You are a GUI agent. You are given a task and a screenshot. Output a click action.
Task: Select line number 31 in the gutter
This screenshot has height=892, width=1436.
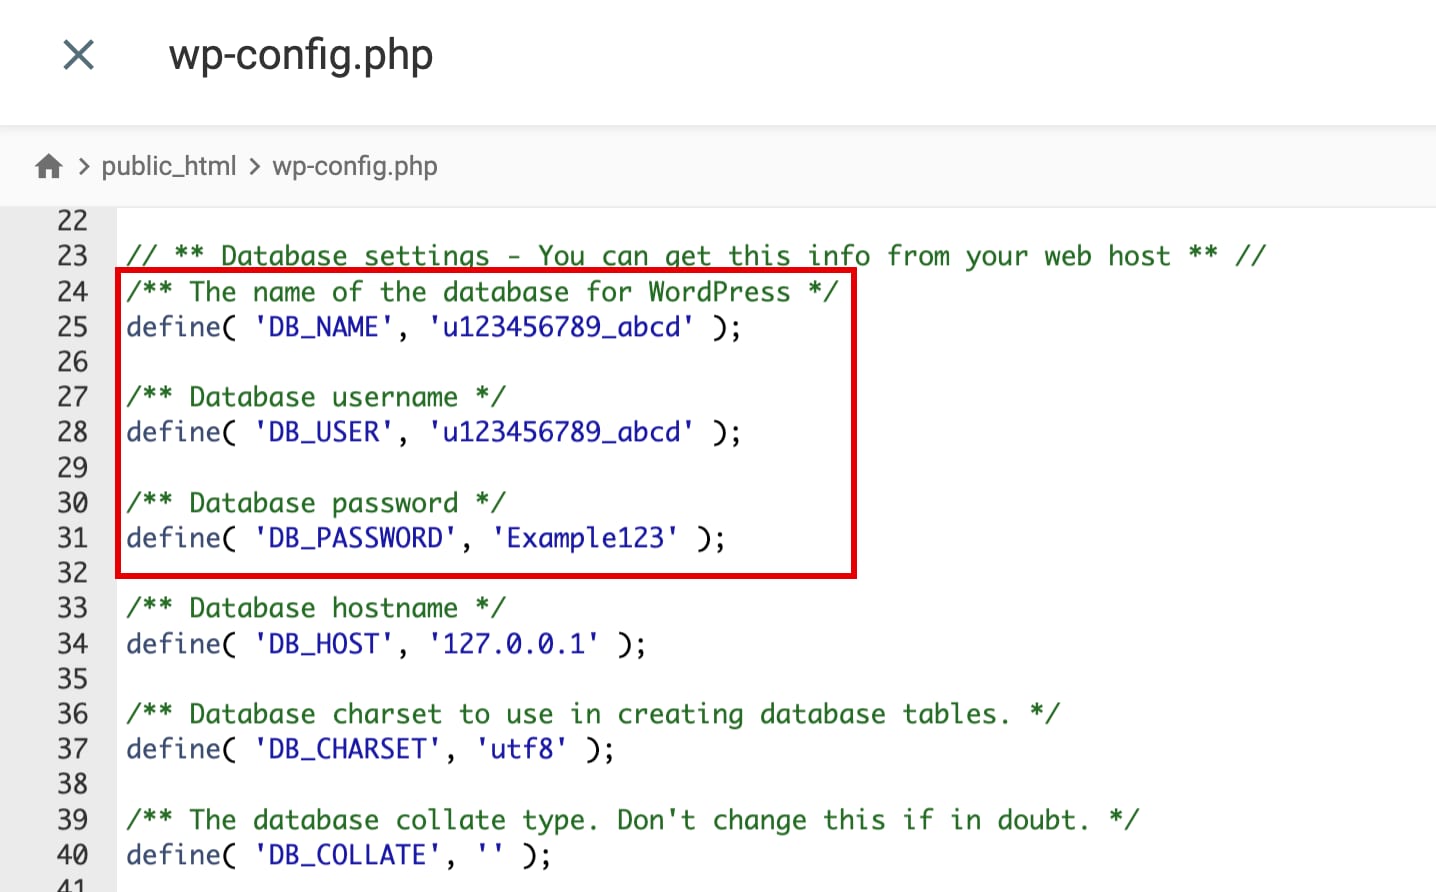pos(72,537)
